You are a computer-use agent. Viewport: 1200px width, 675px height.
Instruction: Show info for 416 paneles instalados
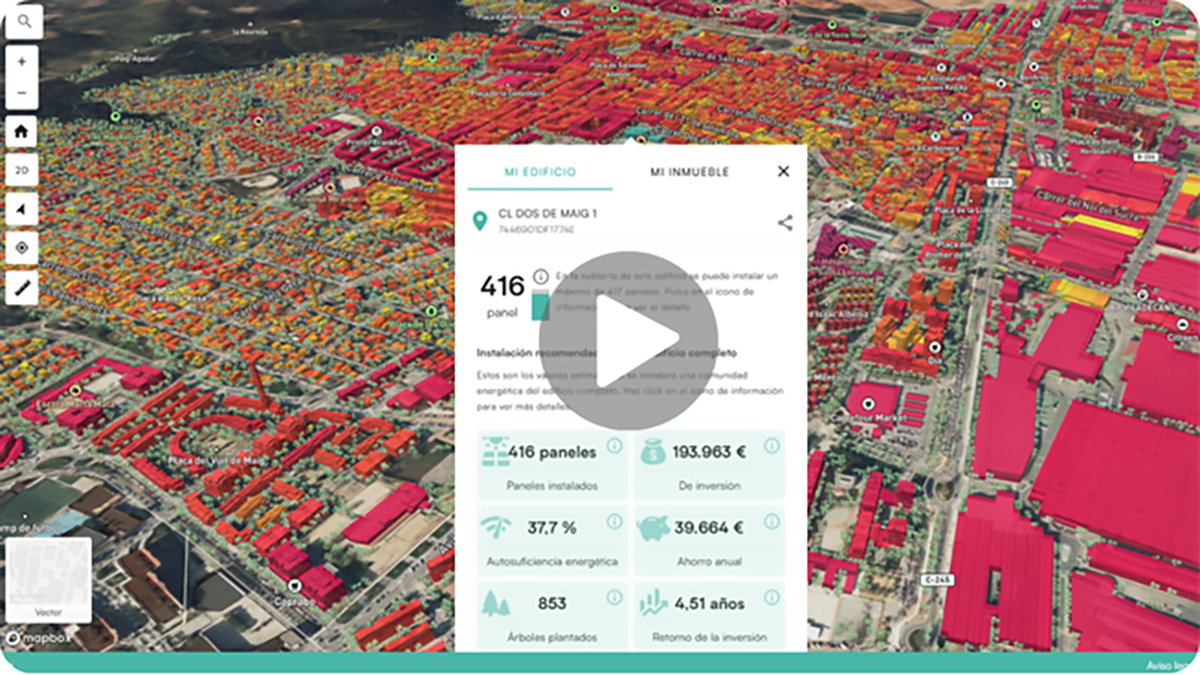614,446
